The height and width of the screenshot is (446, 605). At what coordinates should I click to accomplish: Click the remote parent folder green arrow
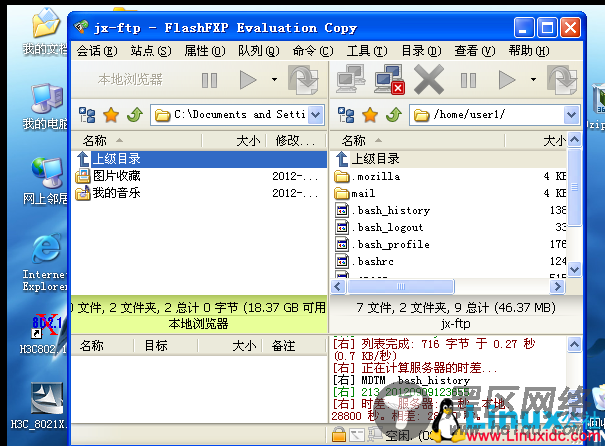click(x=394, y=115)
